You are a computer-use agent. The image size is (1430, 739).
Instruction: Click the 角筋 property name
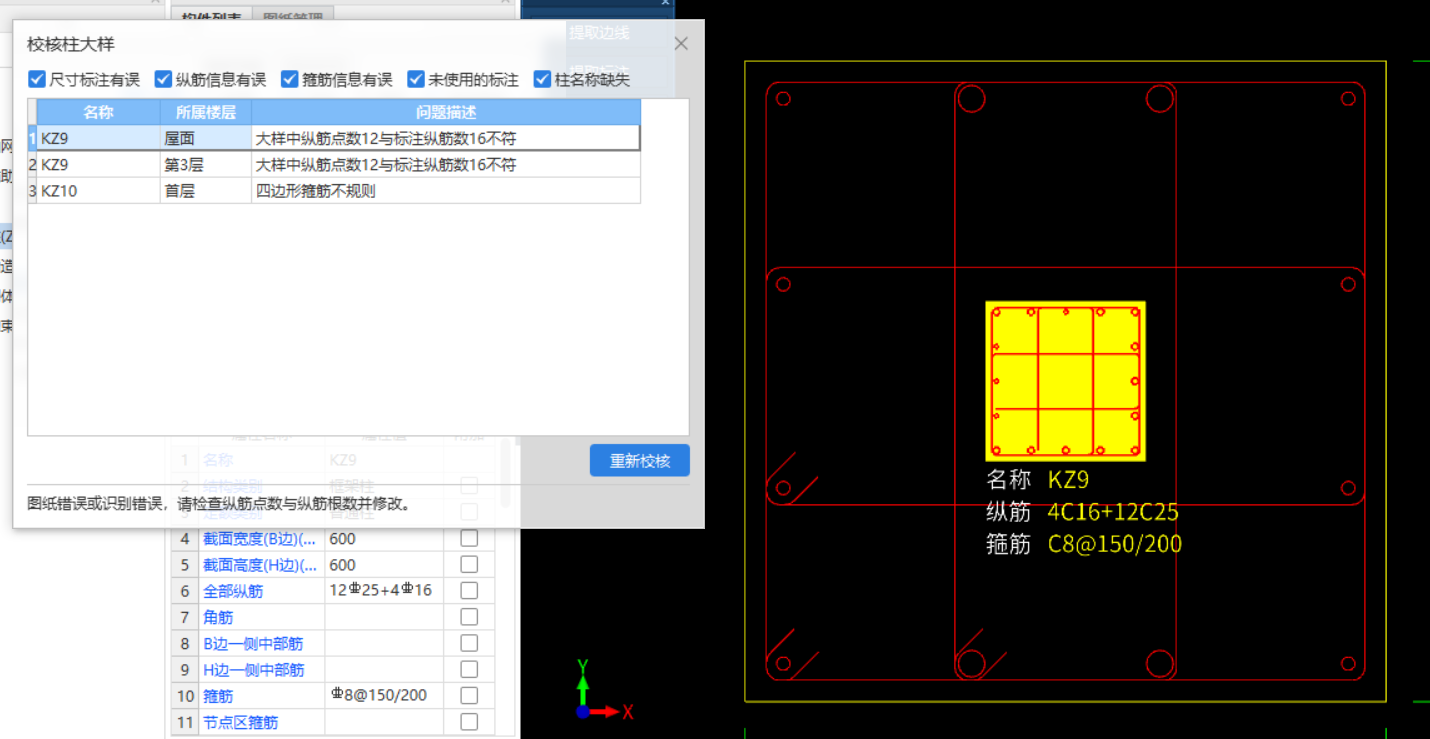(218, 617)
